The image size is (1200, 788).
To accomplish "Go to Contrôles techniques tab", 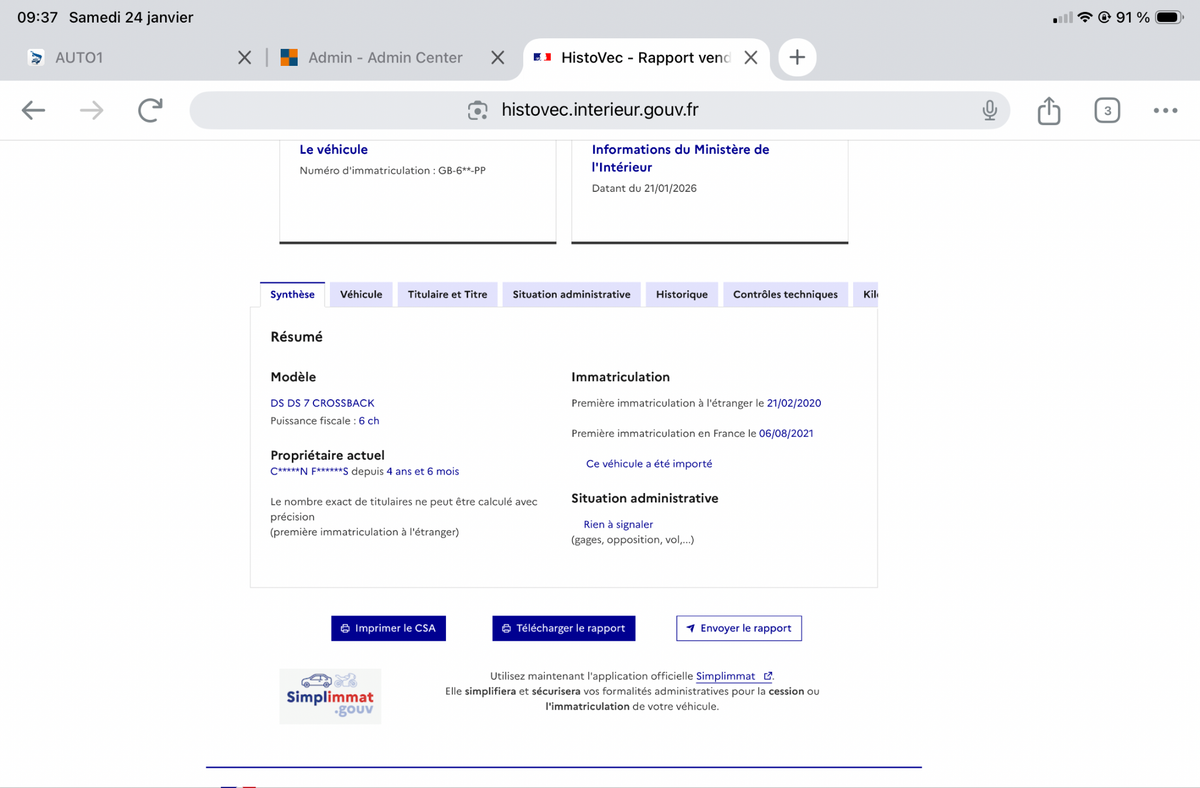I will tap(785, 295).
